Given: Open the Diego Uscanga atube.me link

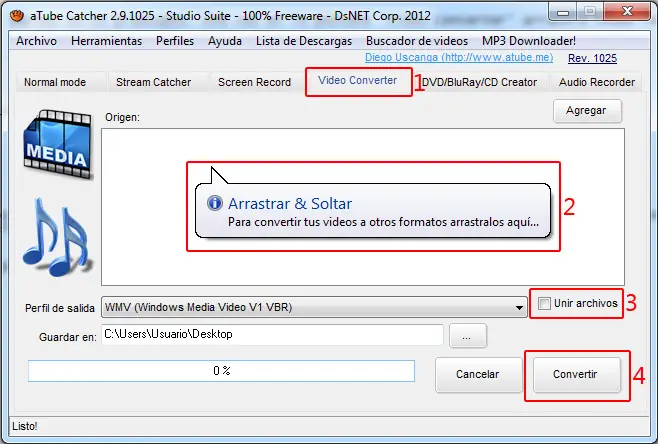Looking at the screenshot, I should (459, 57).
